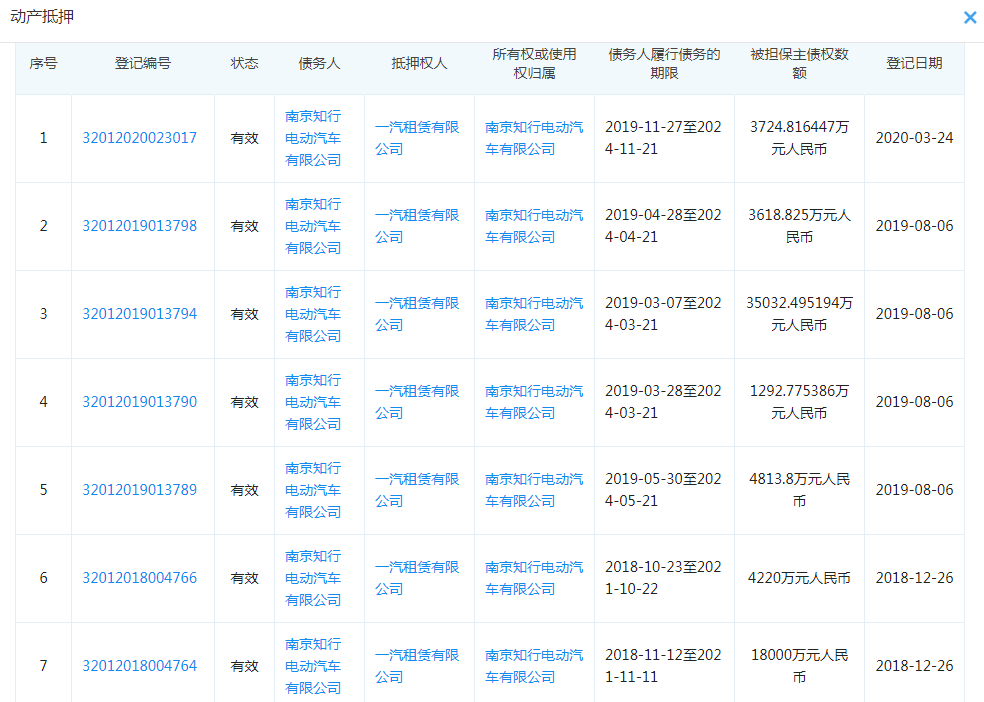Select term 2018-10-23至2021-10-22

pos(663,578)
